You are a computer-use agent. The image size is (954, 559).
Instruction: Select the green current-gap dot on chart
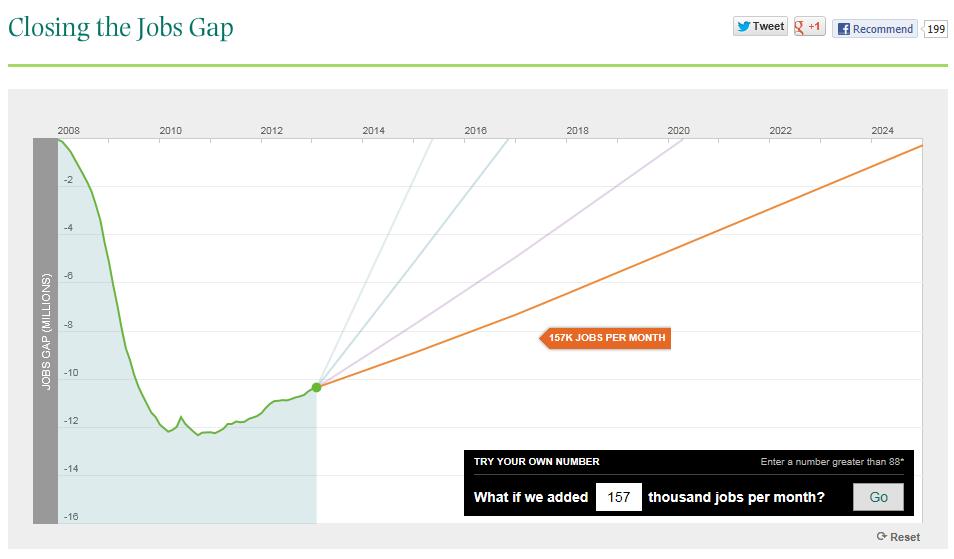(317, 387)
